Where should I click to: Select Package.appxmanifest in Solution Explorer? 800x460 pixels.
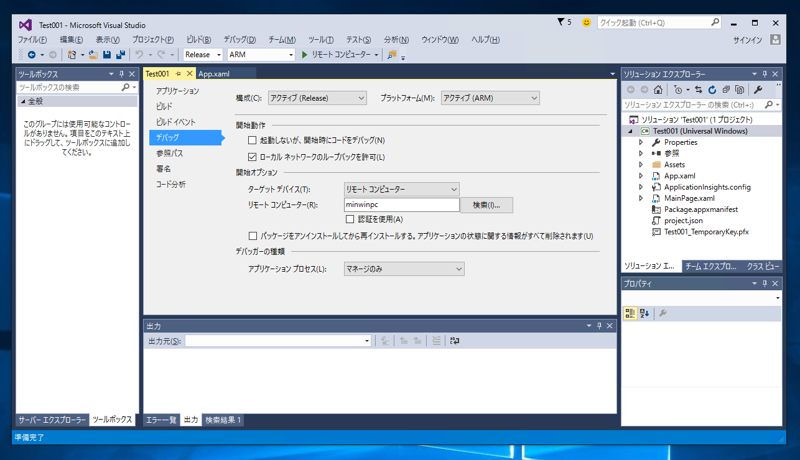701,210
